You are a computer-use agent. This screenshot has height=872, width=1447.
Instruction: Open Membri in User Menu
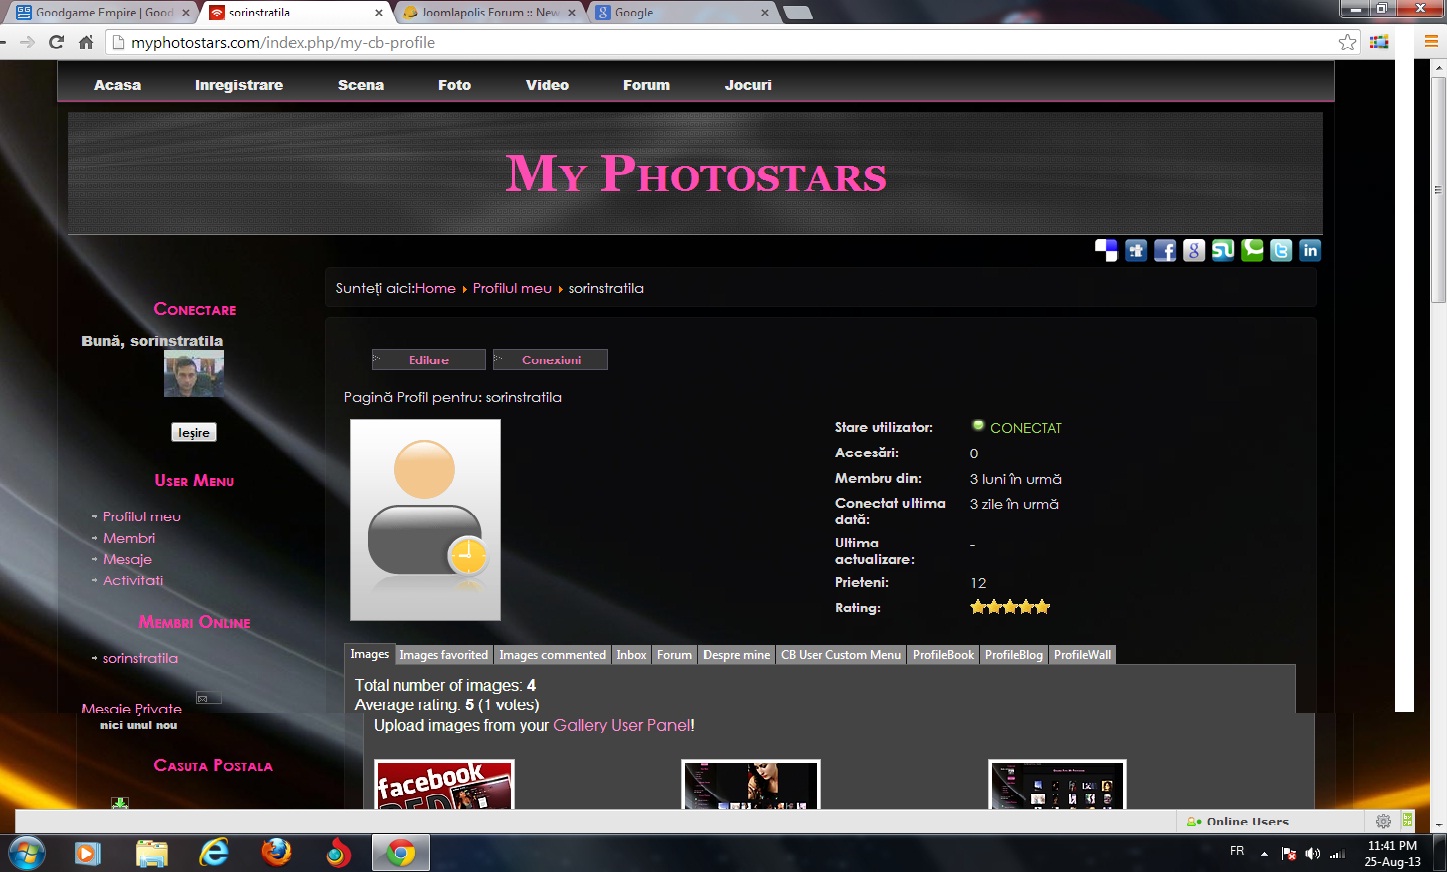129,538
